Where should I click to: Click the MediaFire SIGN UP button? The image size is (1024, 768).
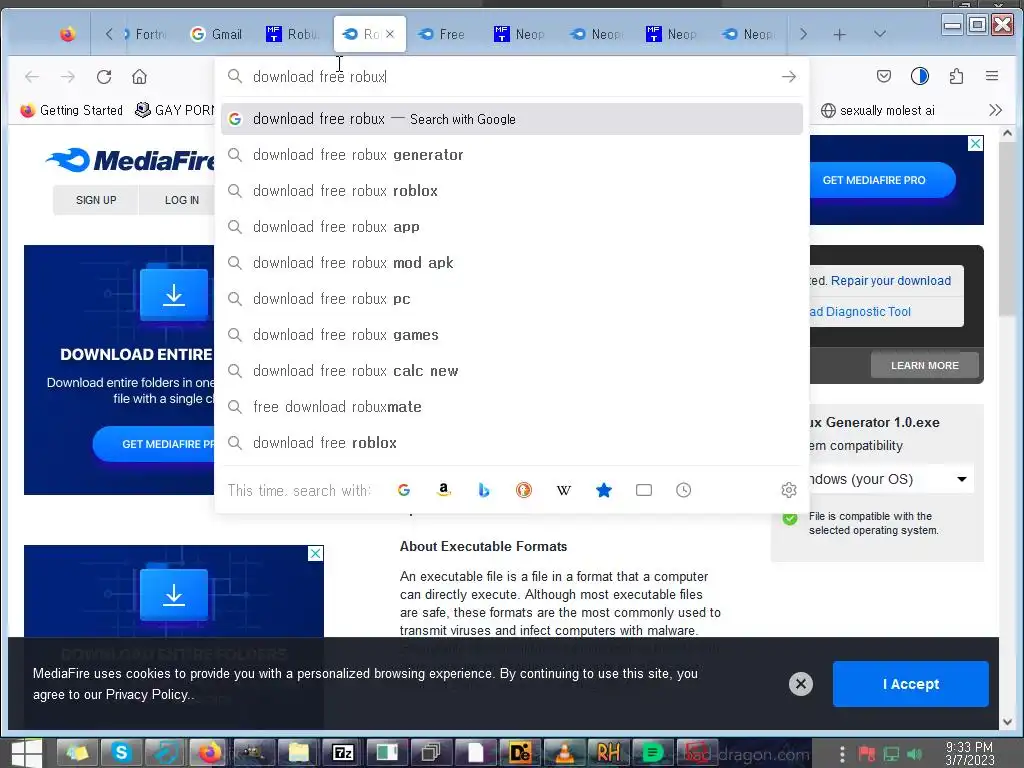coord(96,200)
